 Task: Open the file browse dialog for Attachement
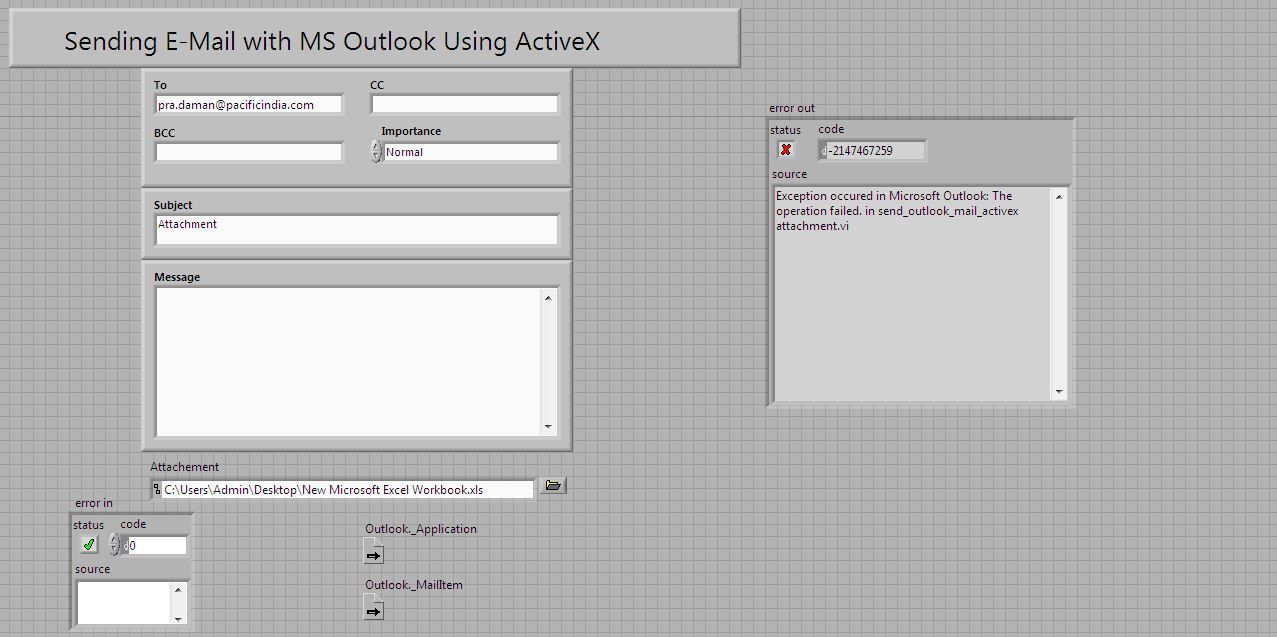click(552, 485)
